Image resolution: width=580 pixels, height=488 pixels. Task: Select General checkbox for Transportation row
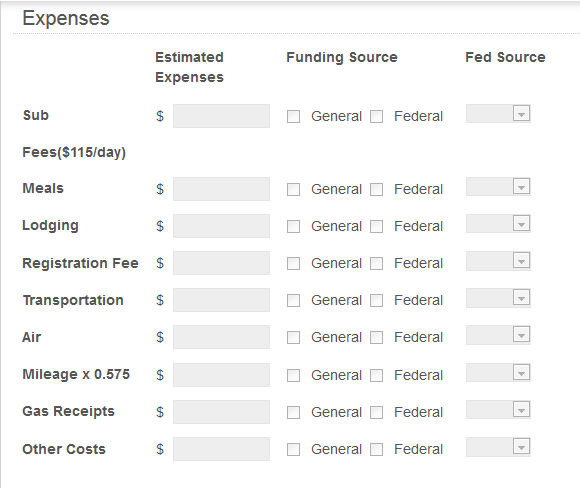point(293,300)
